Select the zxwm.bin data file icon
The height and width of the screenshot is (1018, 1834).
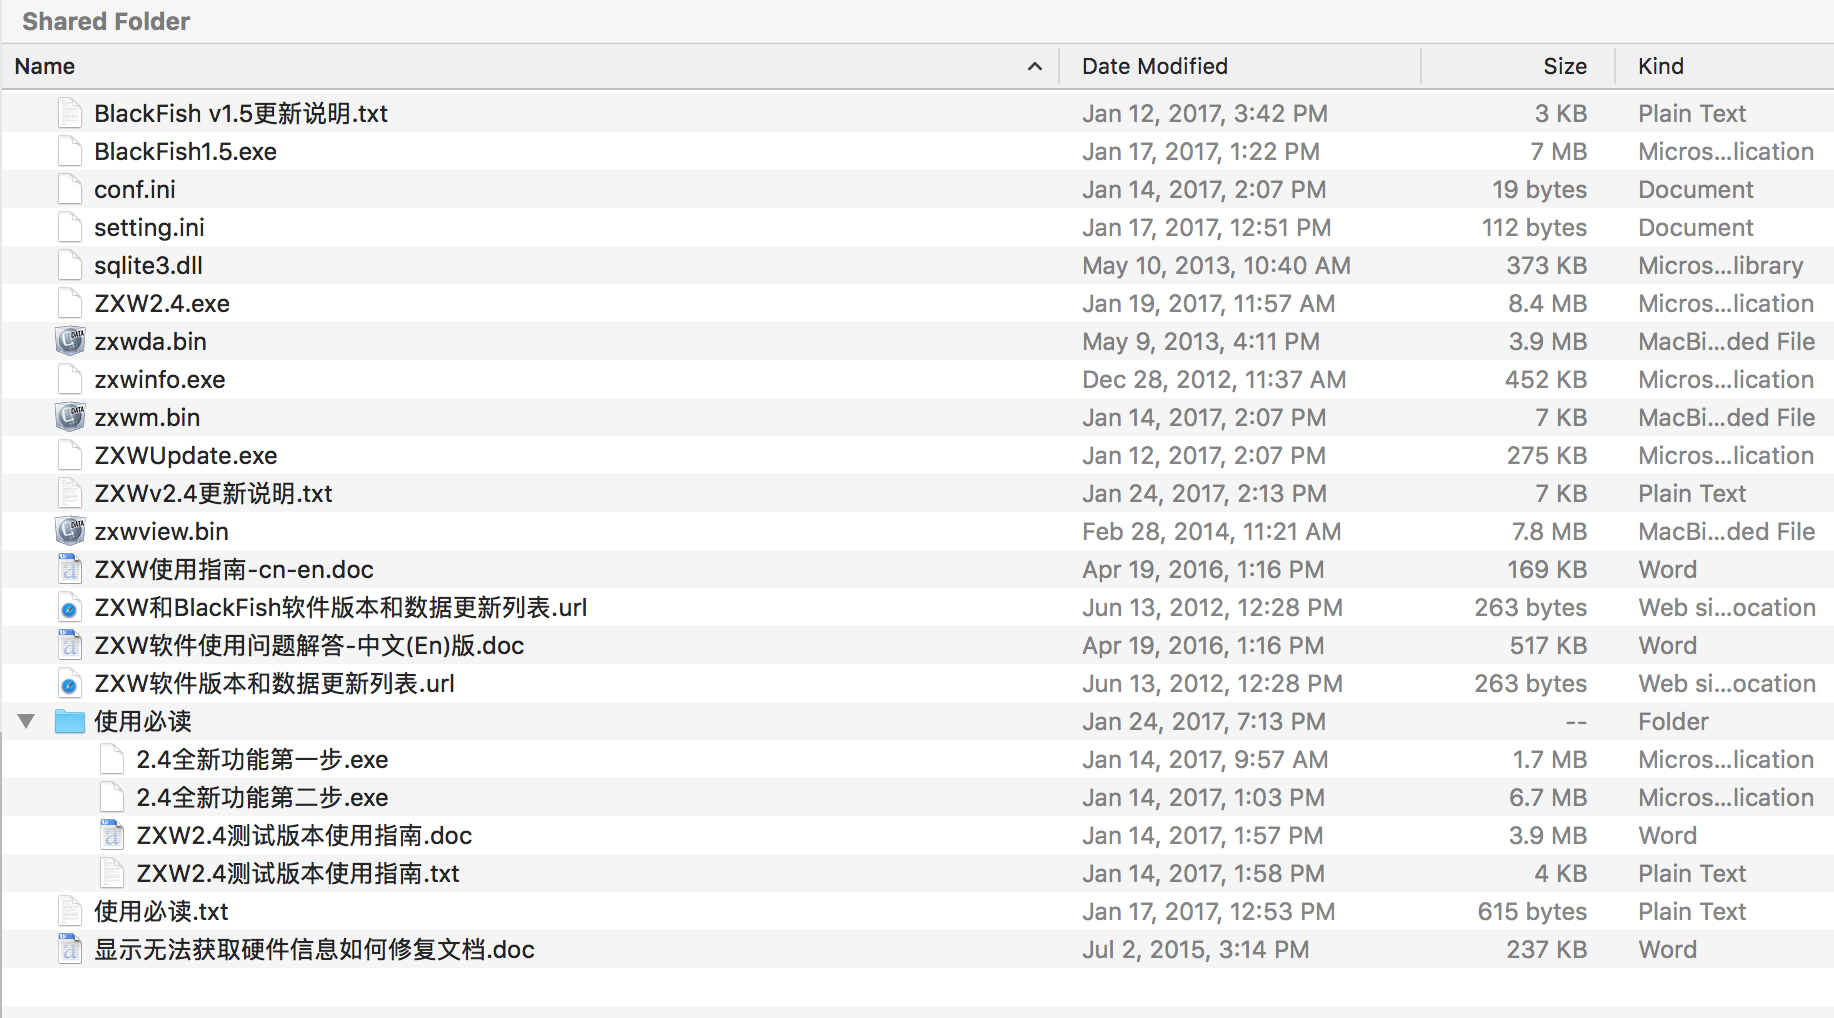70,417
